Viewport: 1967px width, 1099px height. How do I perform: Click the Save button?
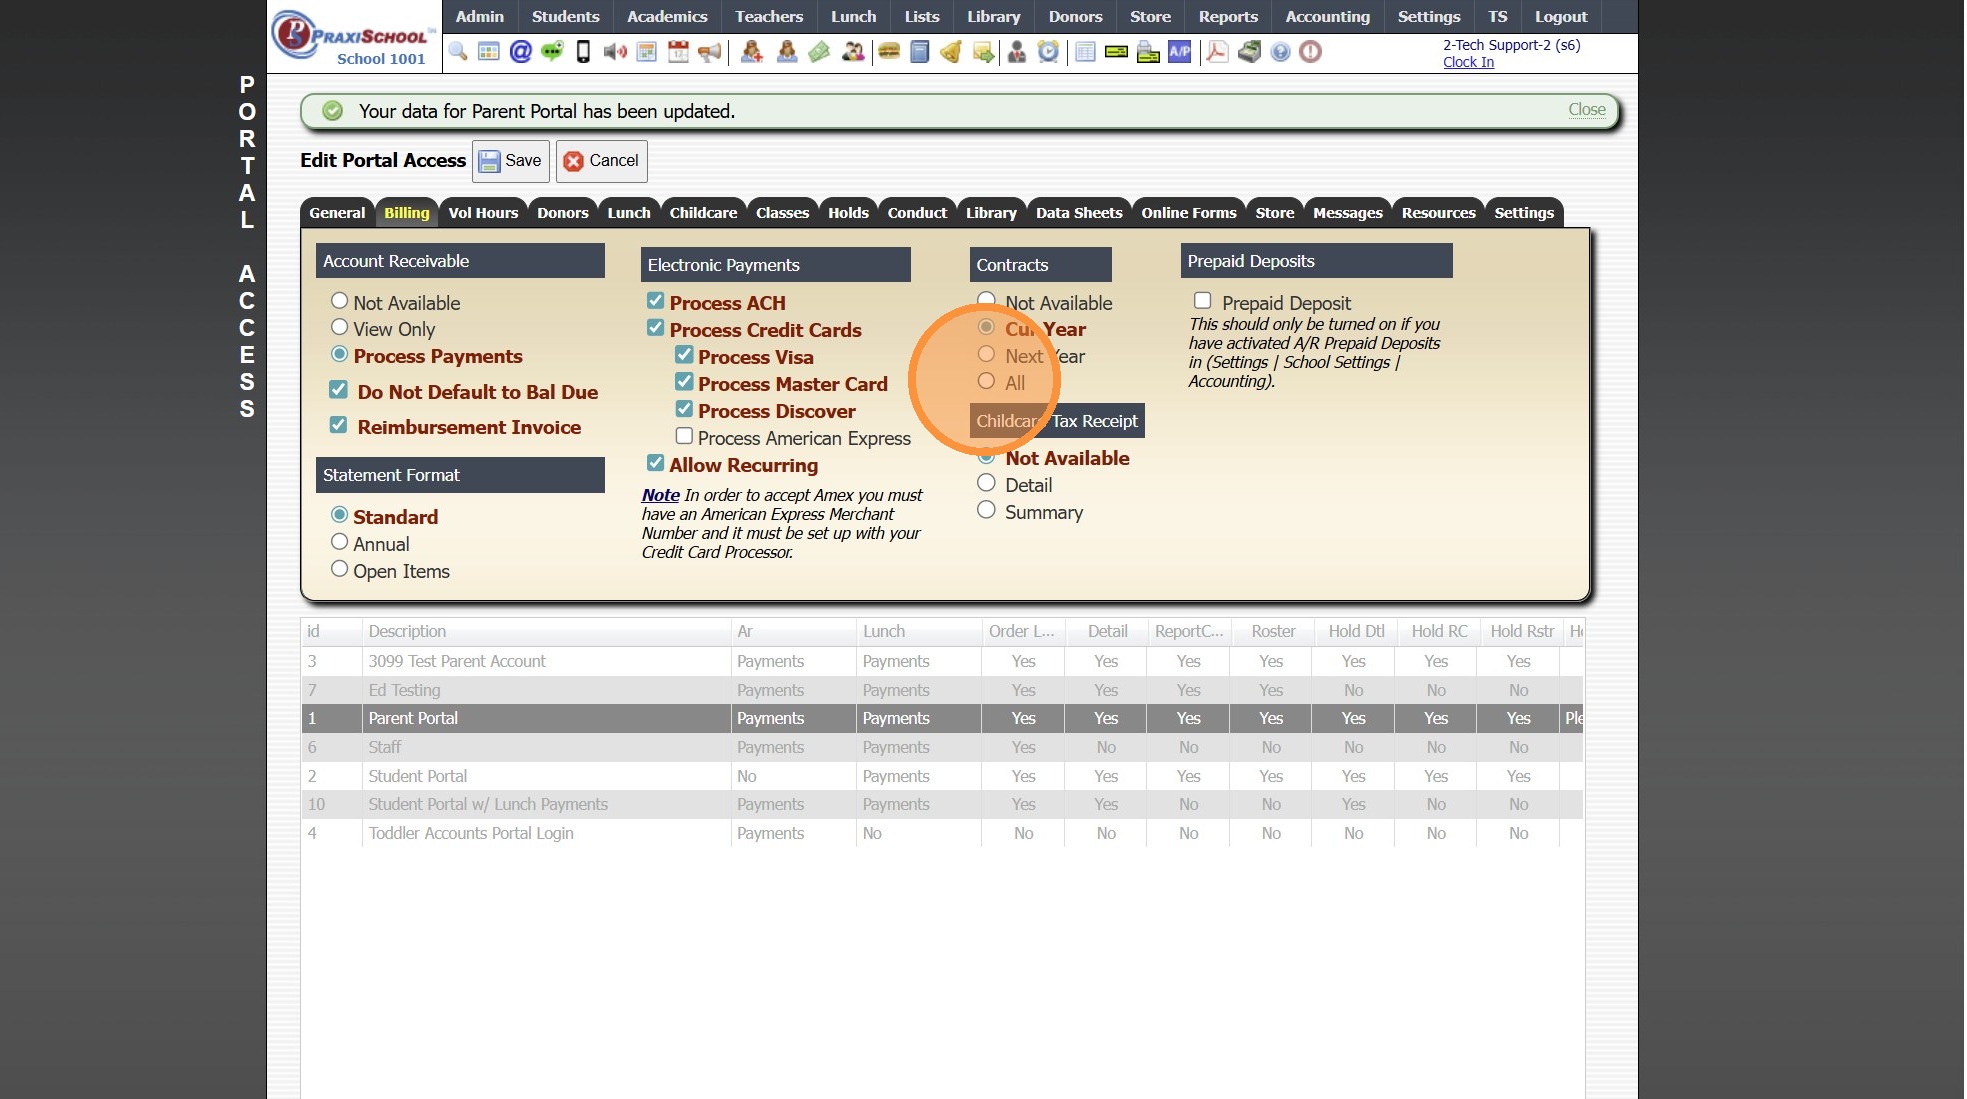click(511, 161)
